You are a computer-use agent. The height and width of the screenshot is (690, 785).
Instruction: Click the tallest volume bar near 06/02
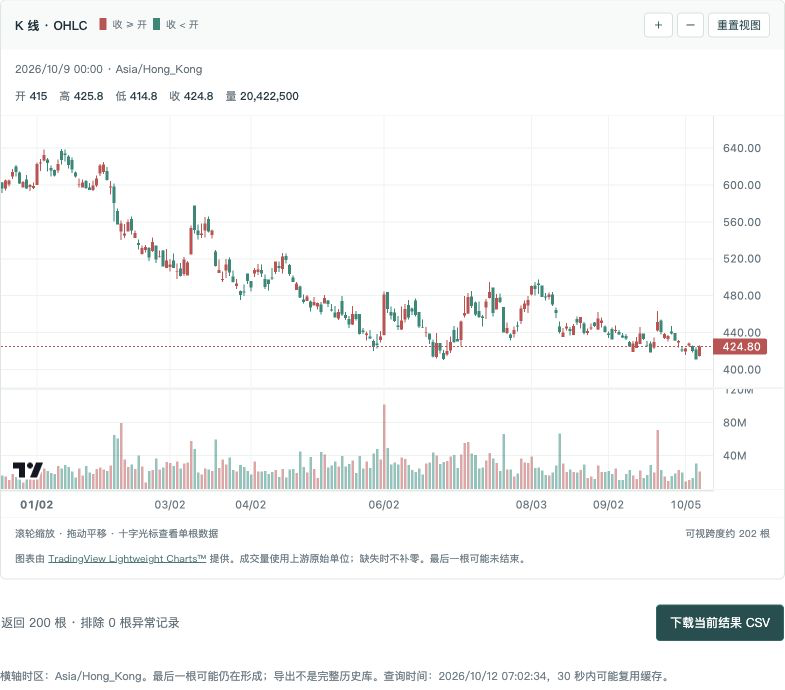tap(384, 447)
